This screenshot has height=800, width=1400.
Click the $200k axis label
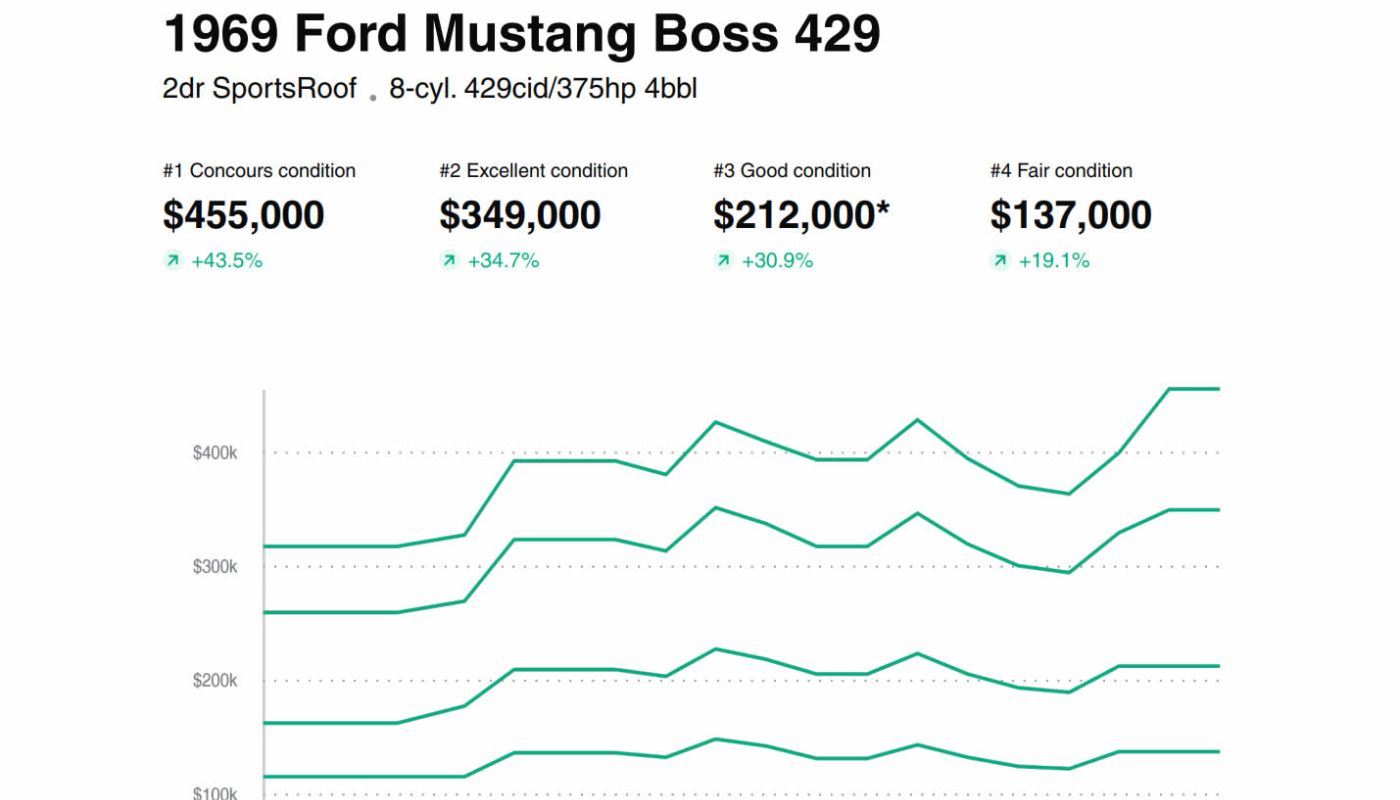tap(215, 681)
